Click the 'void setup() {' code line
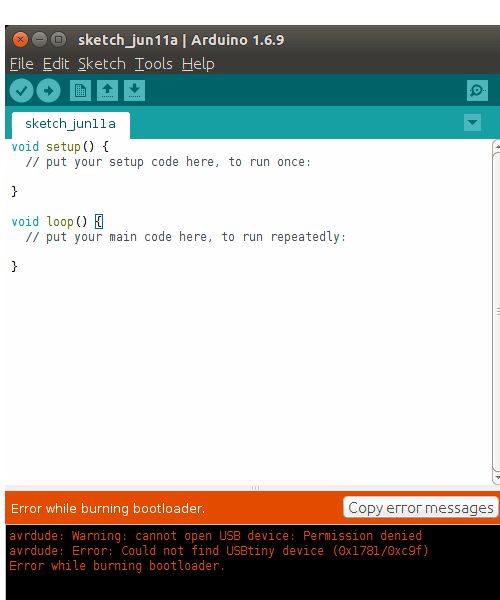 click(60, 147)
